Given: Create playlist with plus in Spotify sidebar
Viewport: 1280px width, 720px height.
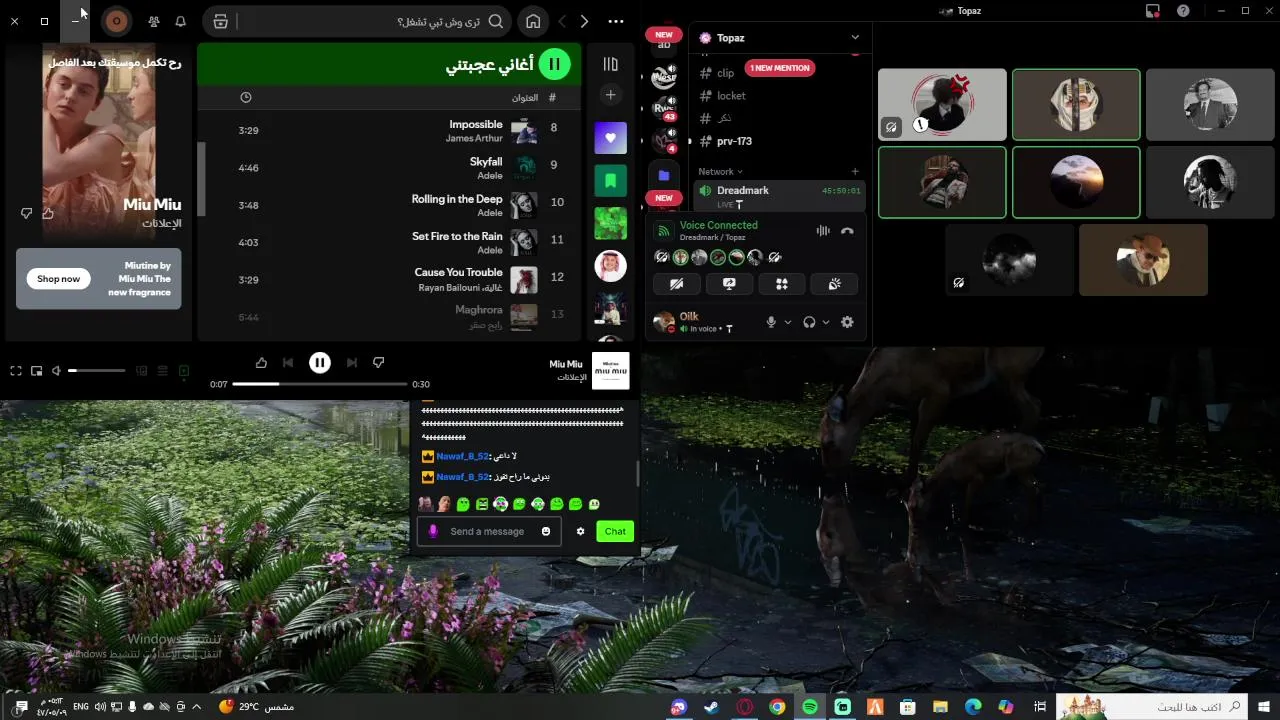Looking at the screenshot, I should pos(610,94).
